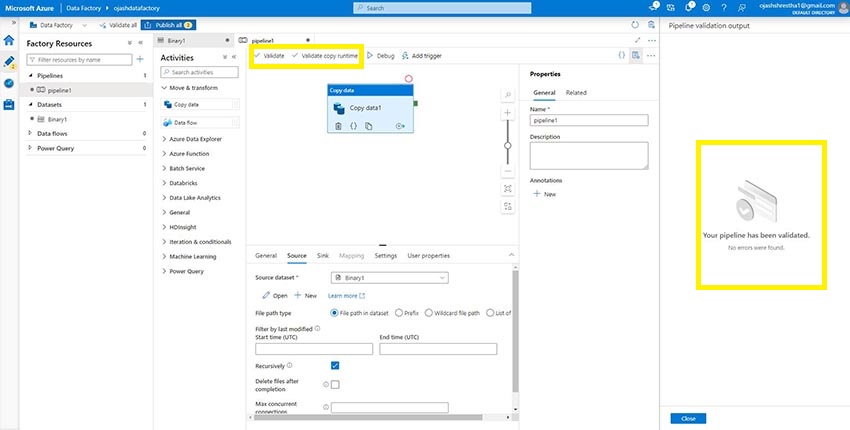Open the feedback icon in header

[742, 8]
